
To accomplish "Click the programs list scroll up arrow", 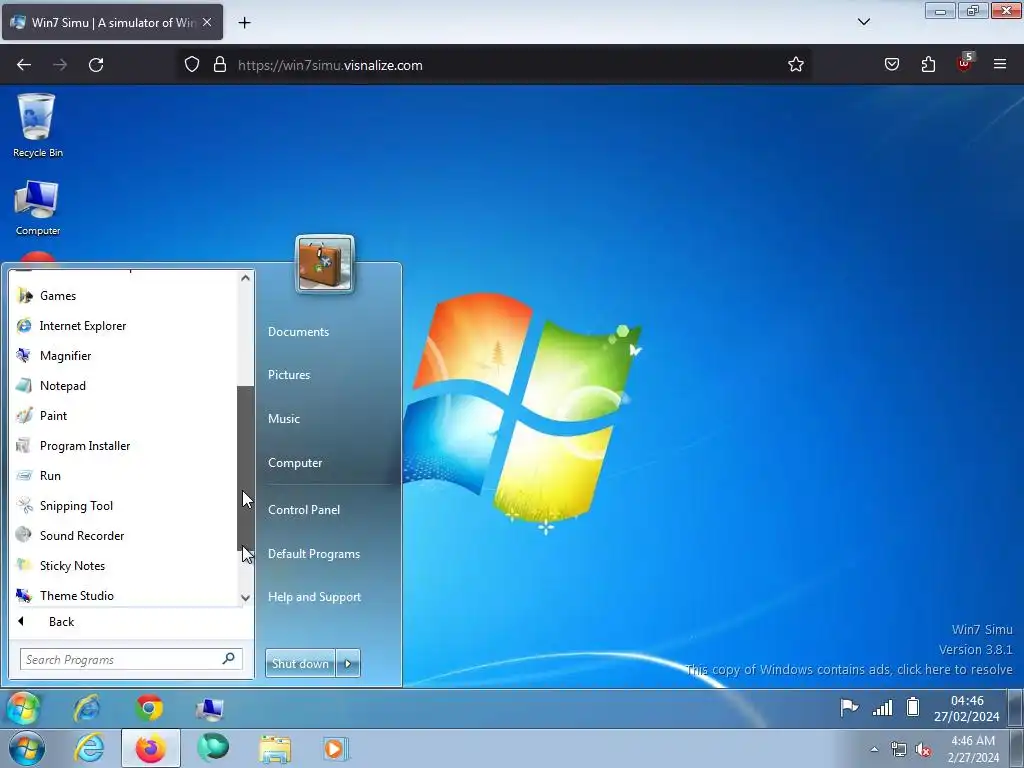I will coord(246,278).
